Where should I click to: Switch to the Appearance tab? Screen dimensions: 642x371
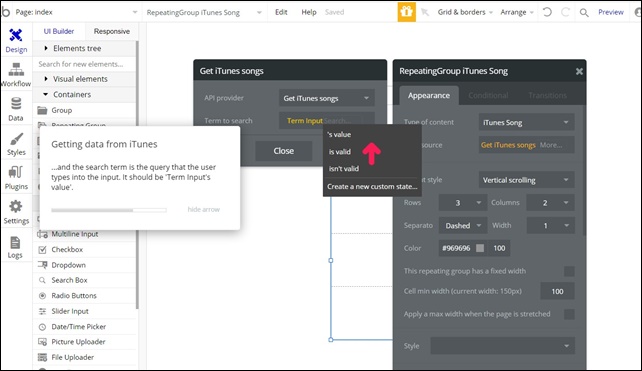pos(429,95)
